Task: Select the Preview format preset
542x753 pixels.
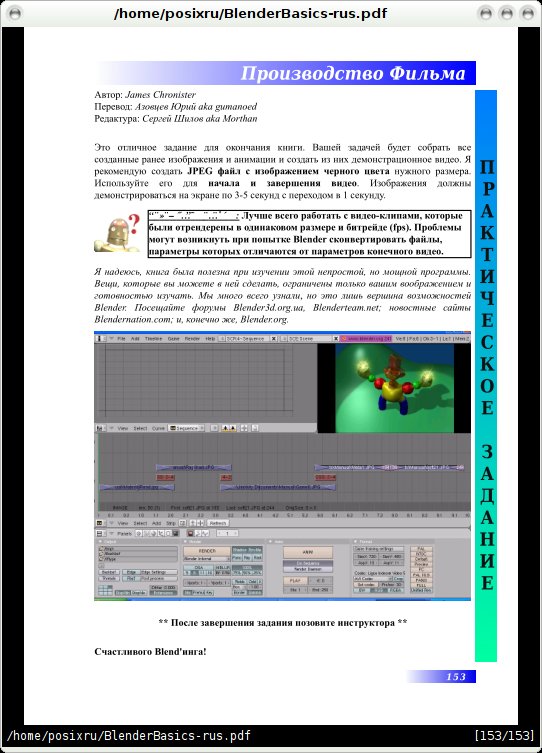Action: point(421,564)
